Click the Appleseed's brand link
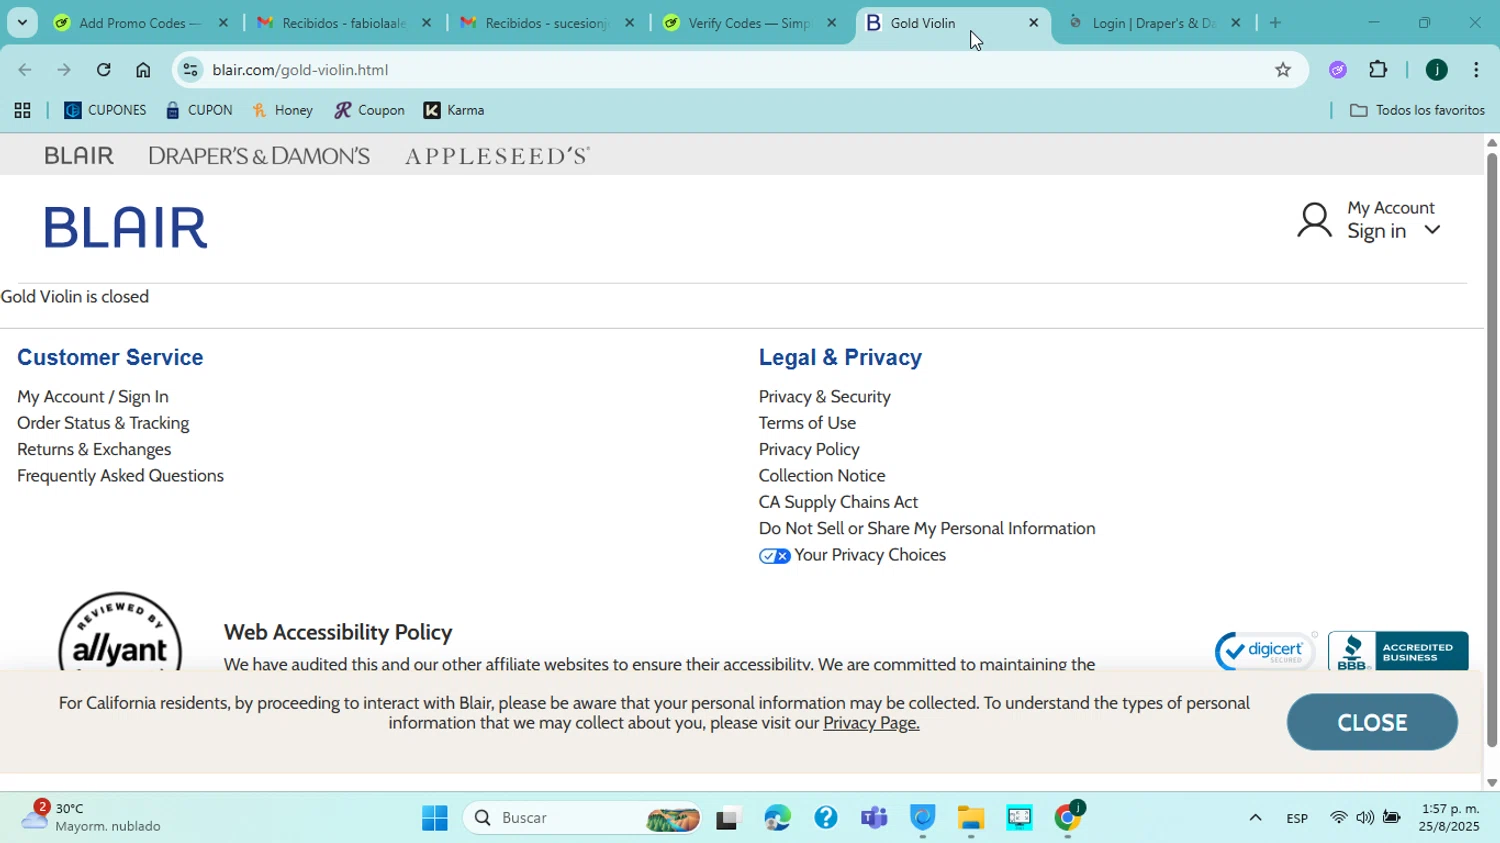Screen dimensions: 1500x843 497,156
